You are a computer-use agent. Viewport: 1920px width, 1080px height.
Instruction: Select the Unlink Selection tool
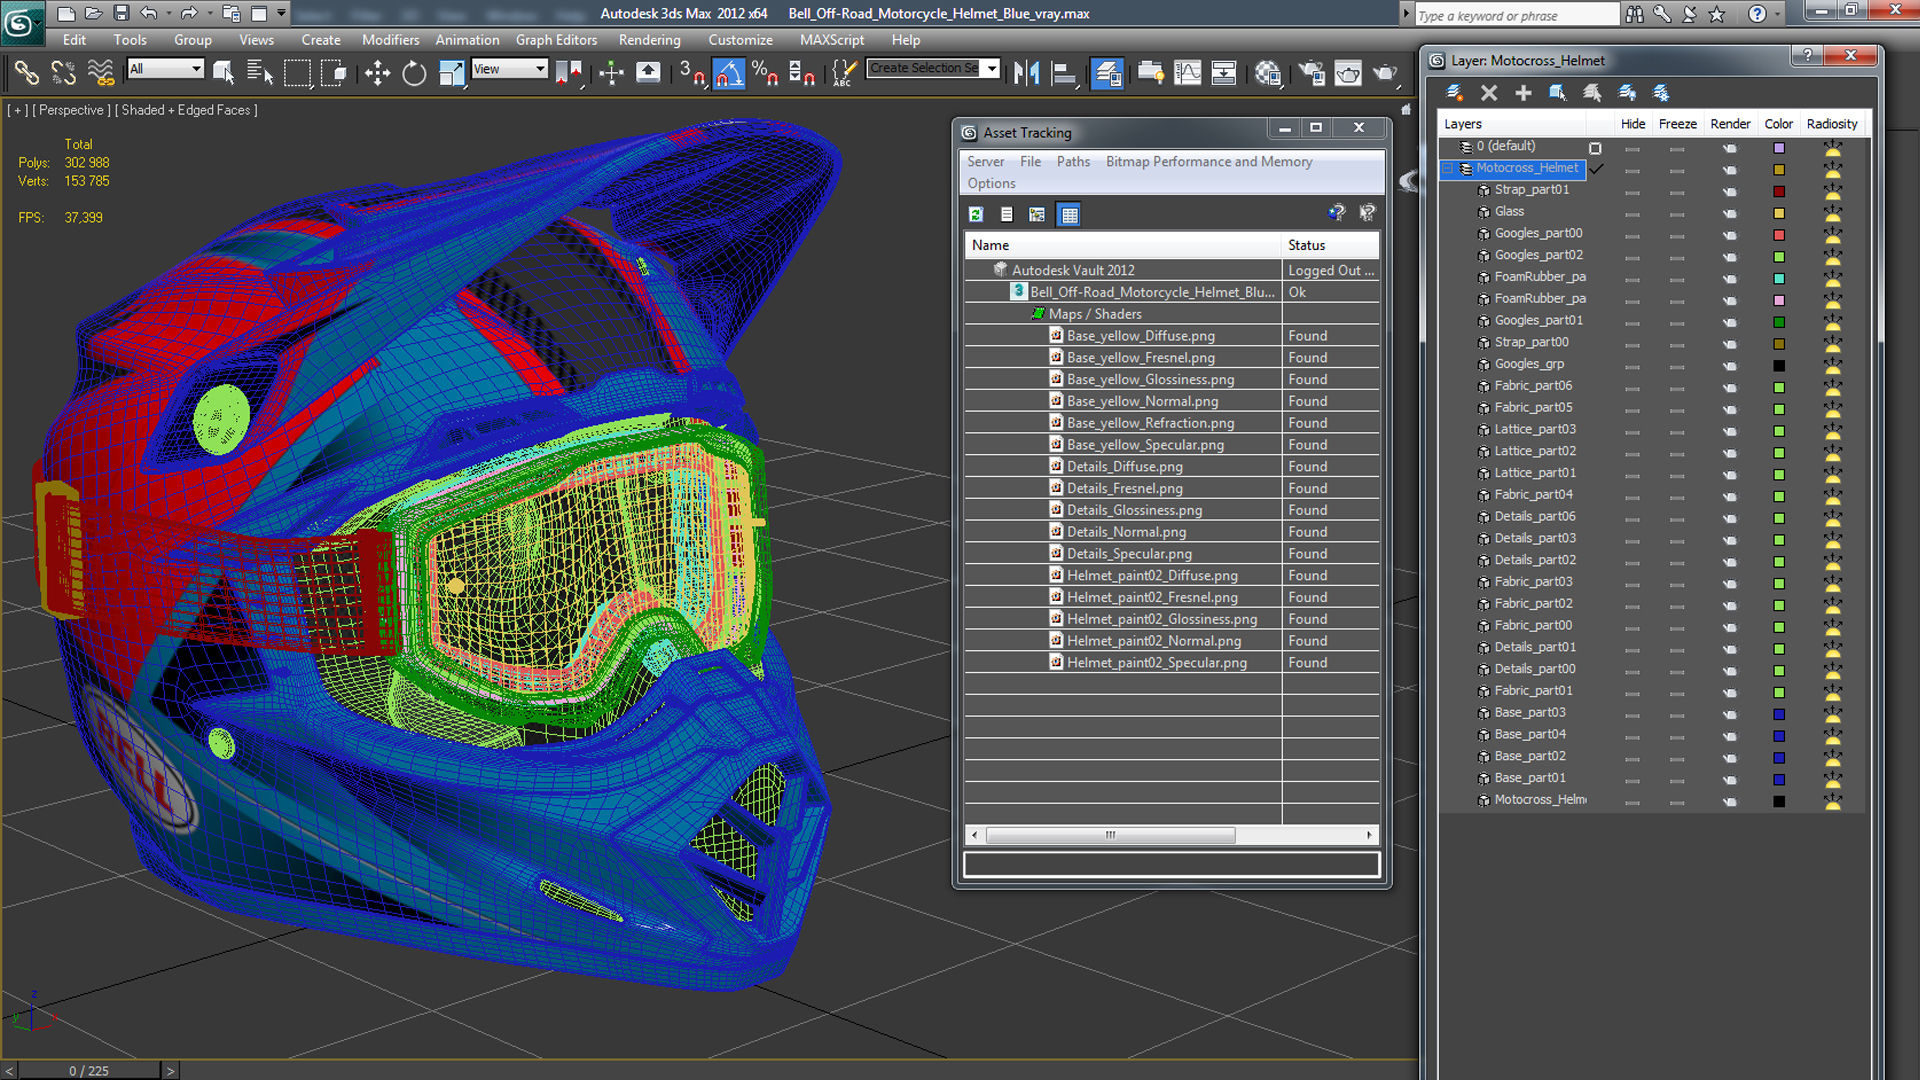coord(63,73)
